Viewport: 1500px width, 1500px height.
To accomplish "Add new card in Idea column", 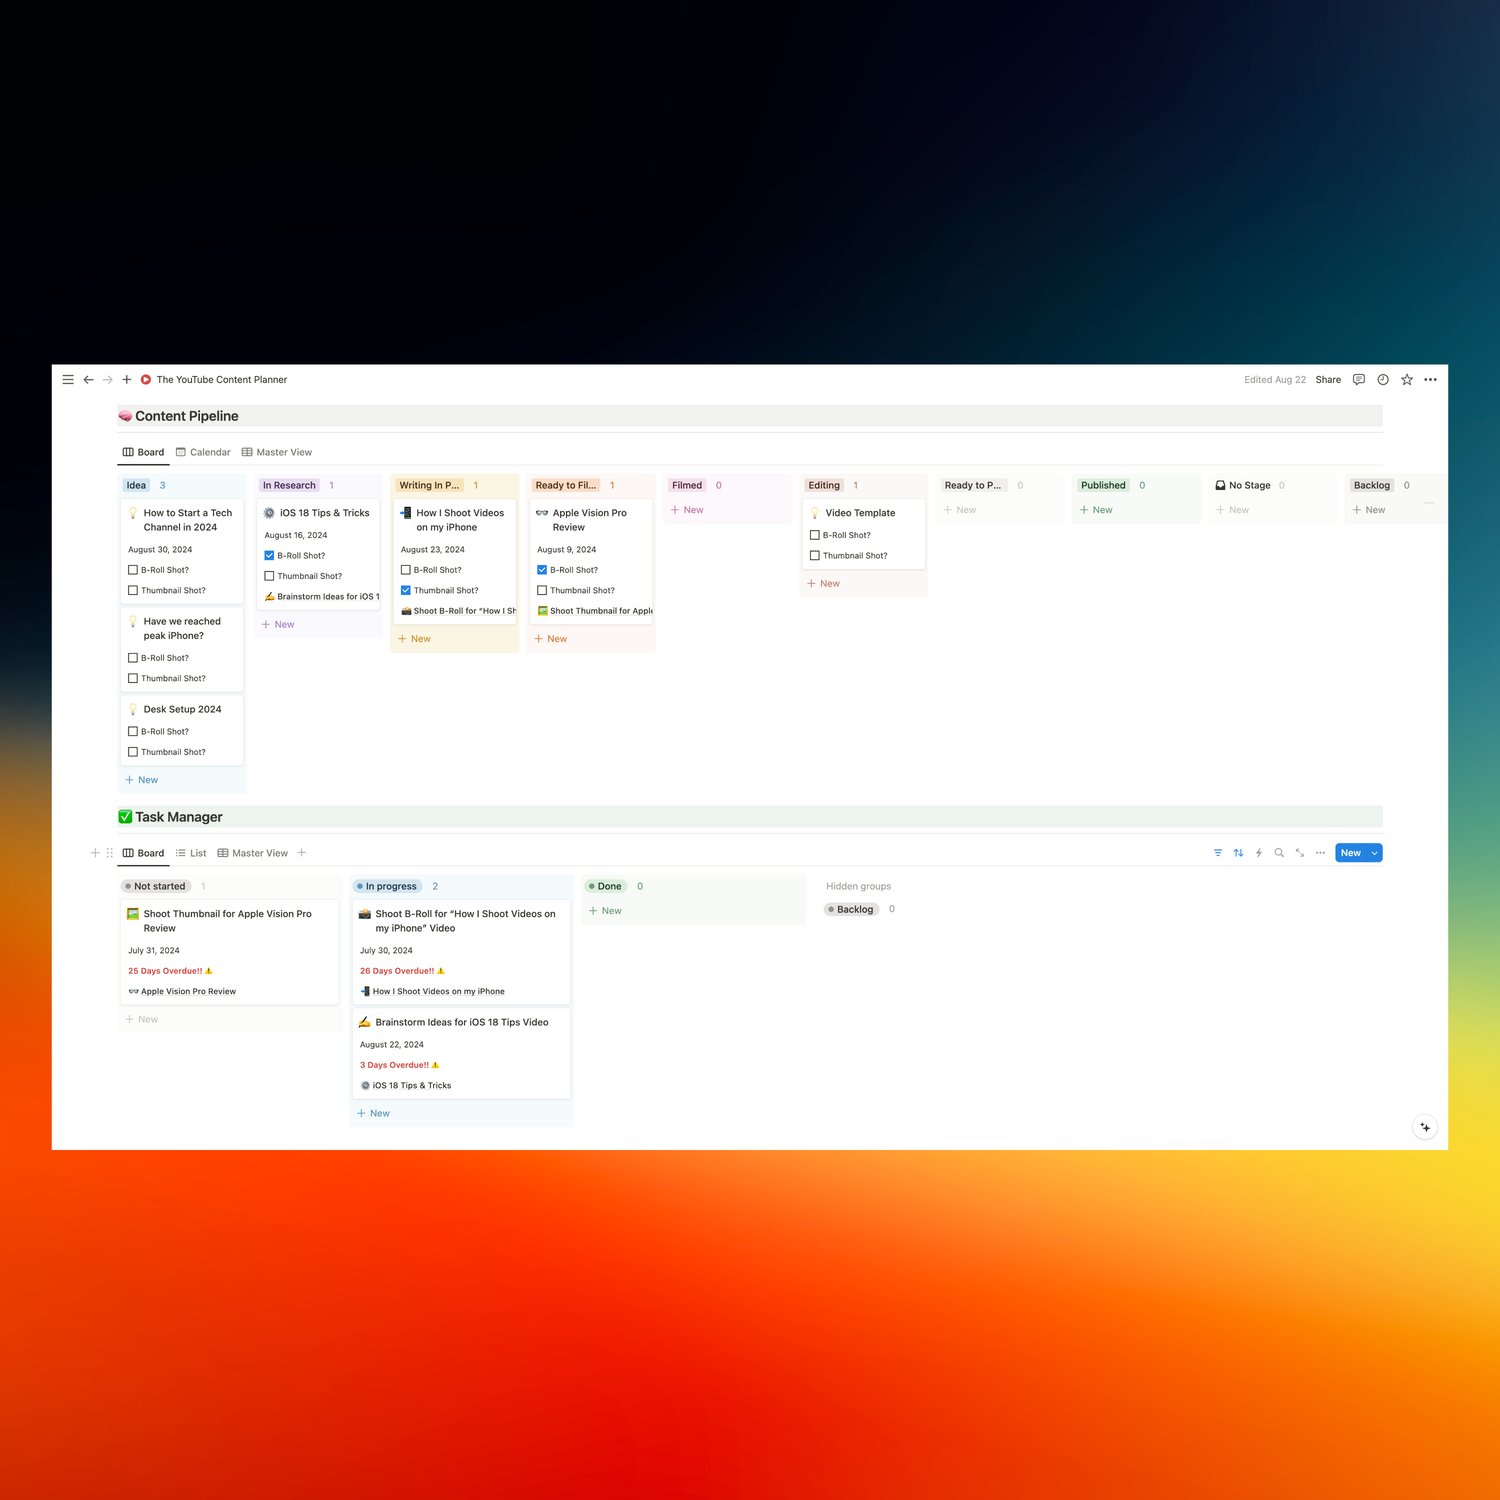I will pyautogui.click(x=142, y=780).
